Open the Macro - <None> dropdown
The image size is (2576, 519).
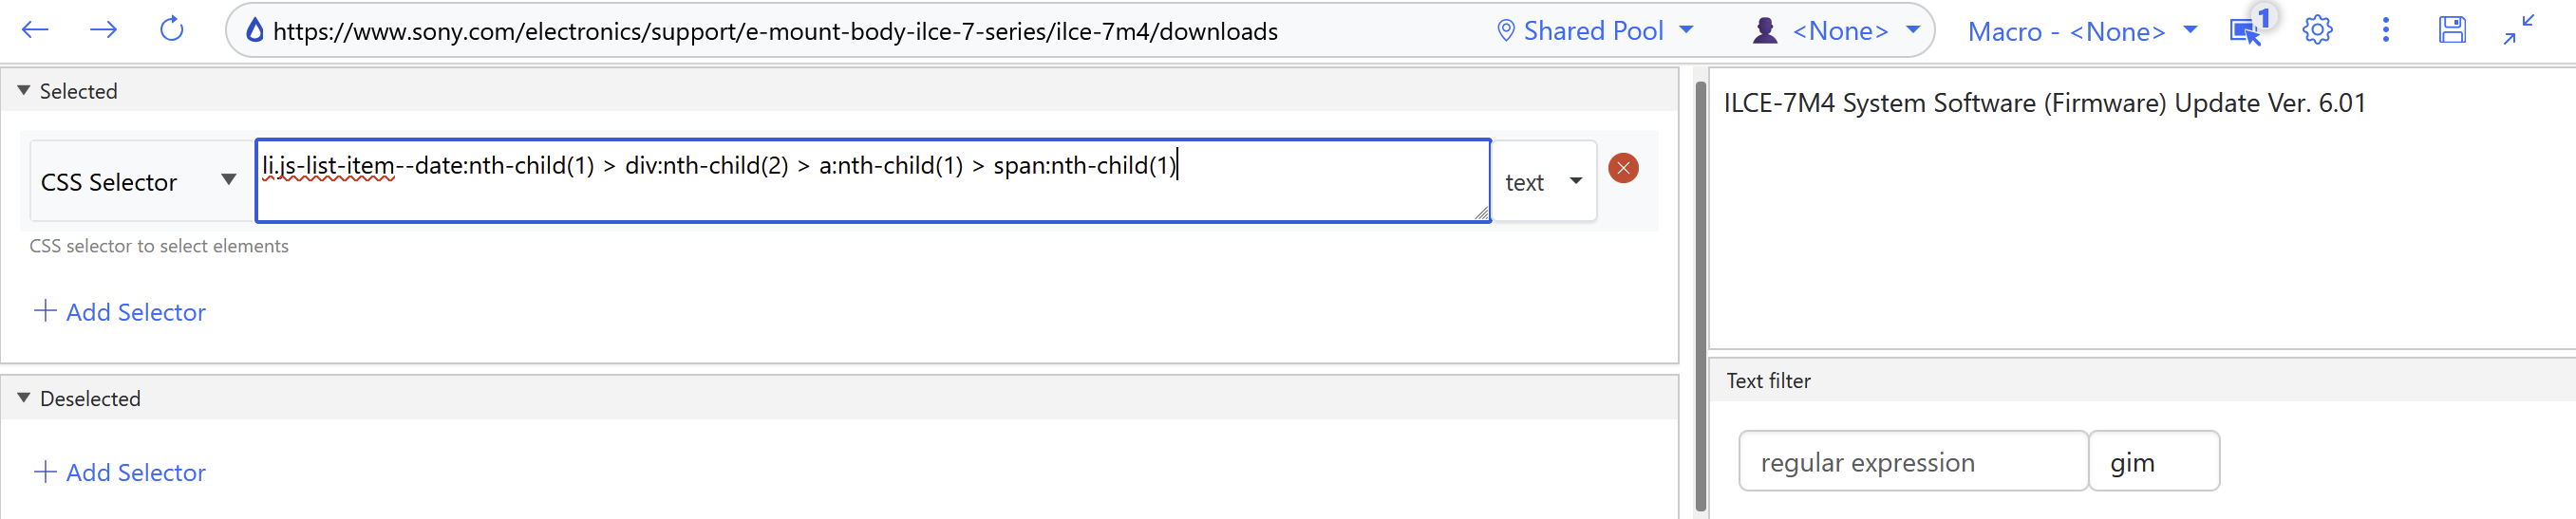click(2082, 32)
